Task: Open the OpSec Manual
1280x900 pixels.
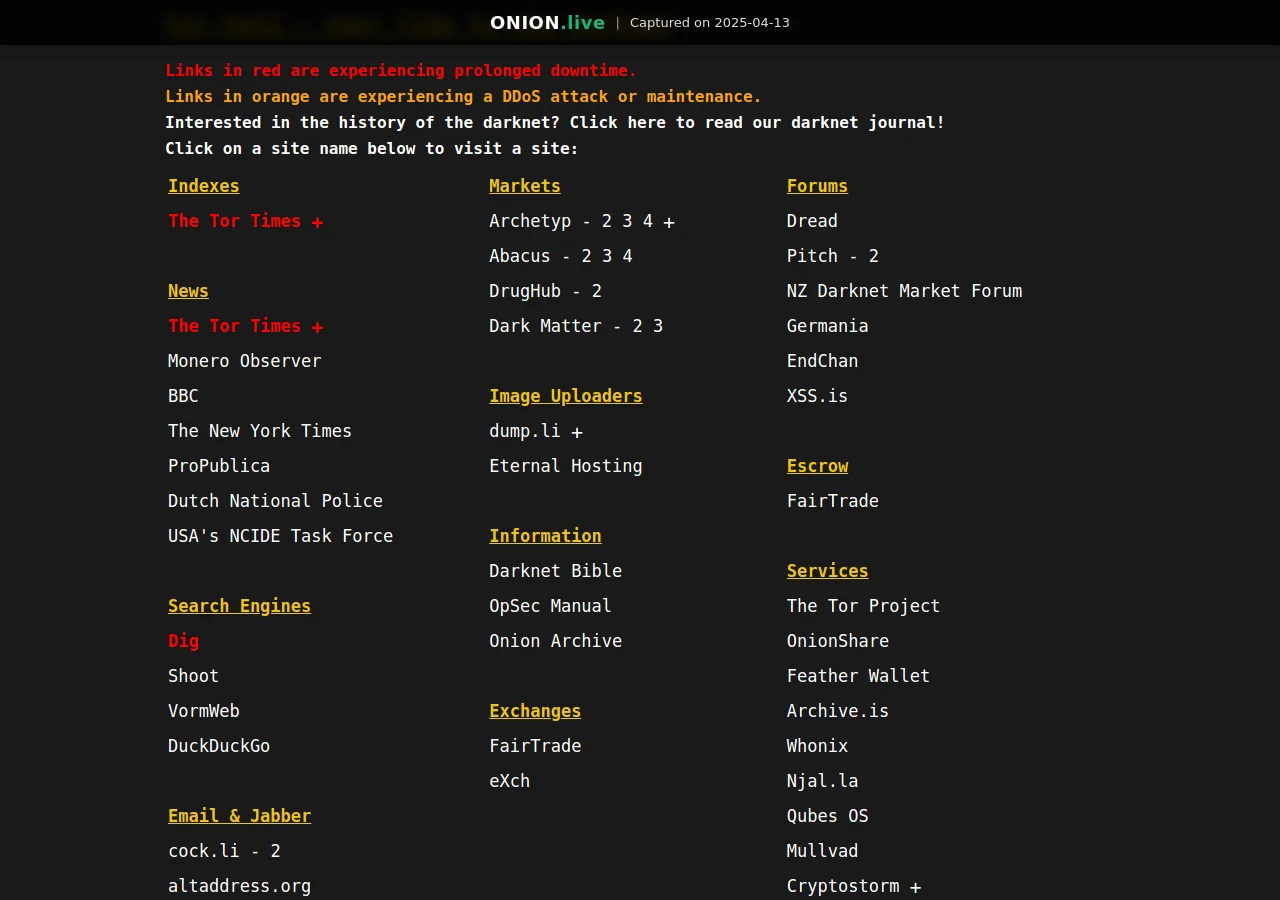Action: (550, 606)
